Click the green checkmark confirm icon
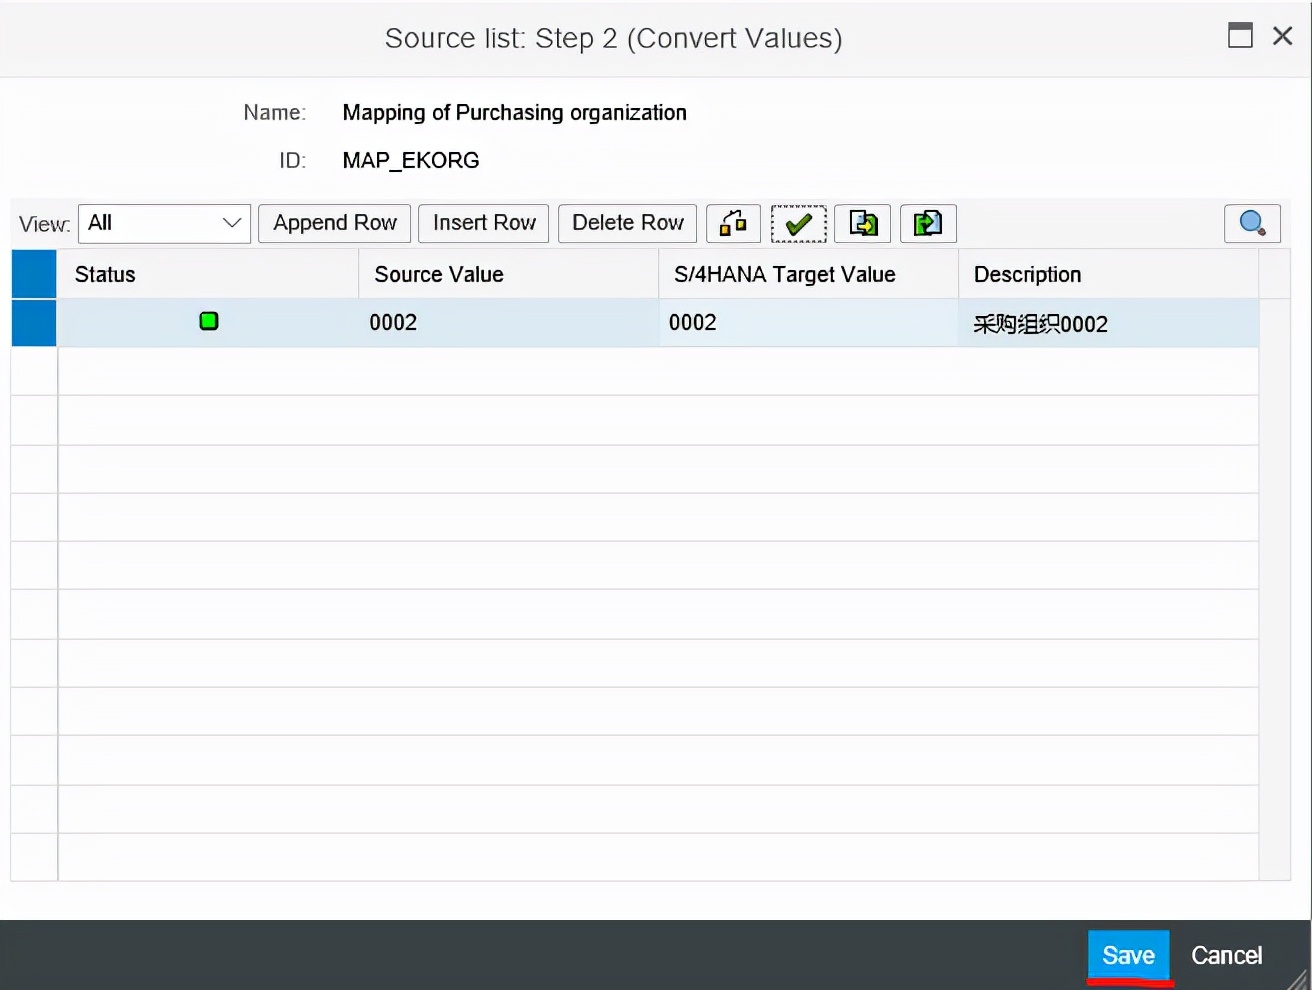The height and width of the screenshot is (990, 1312). pos(798,223)
